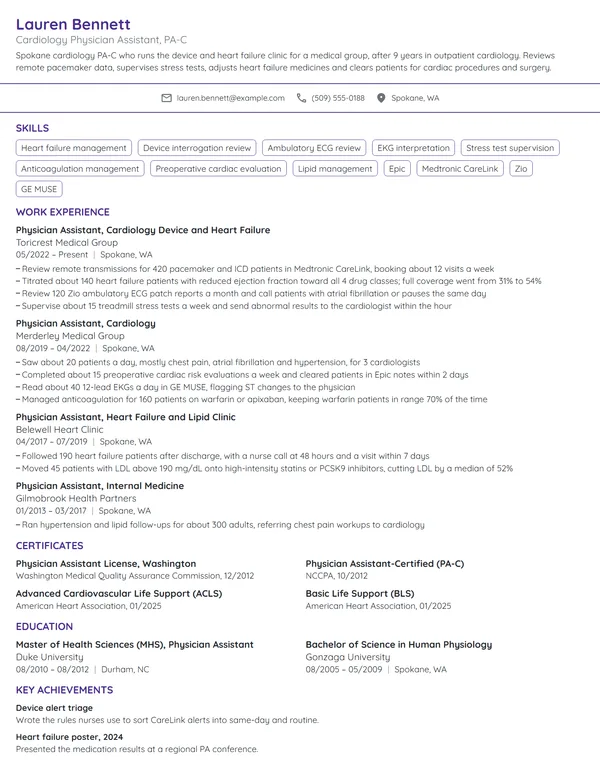Select the EKG interpretation skill tag
This screenshot has width=600, height=776.
tap(413, 148)
